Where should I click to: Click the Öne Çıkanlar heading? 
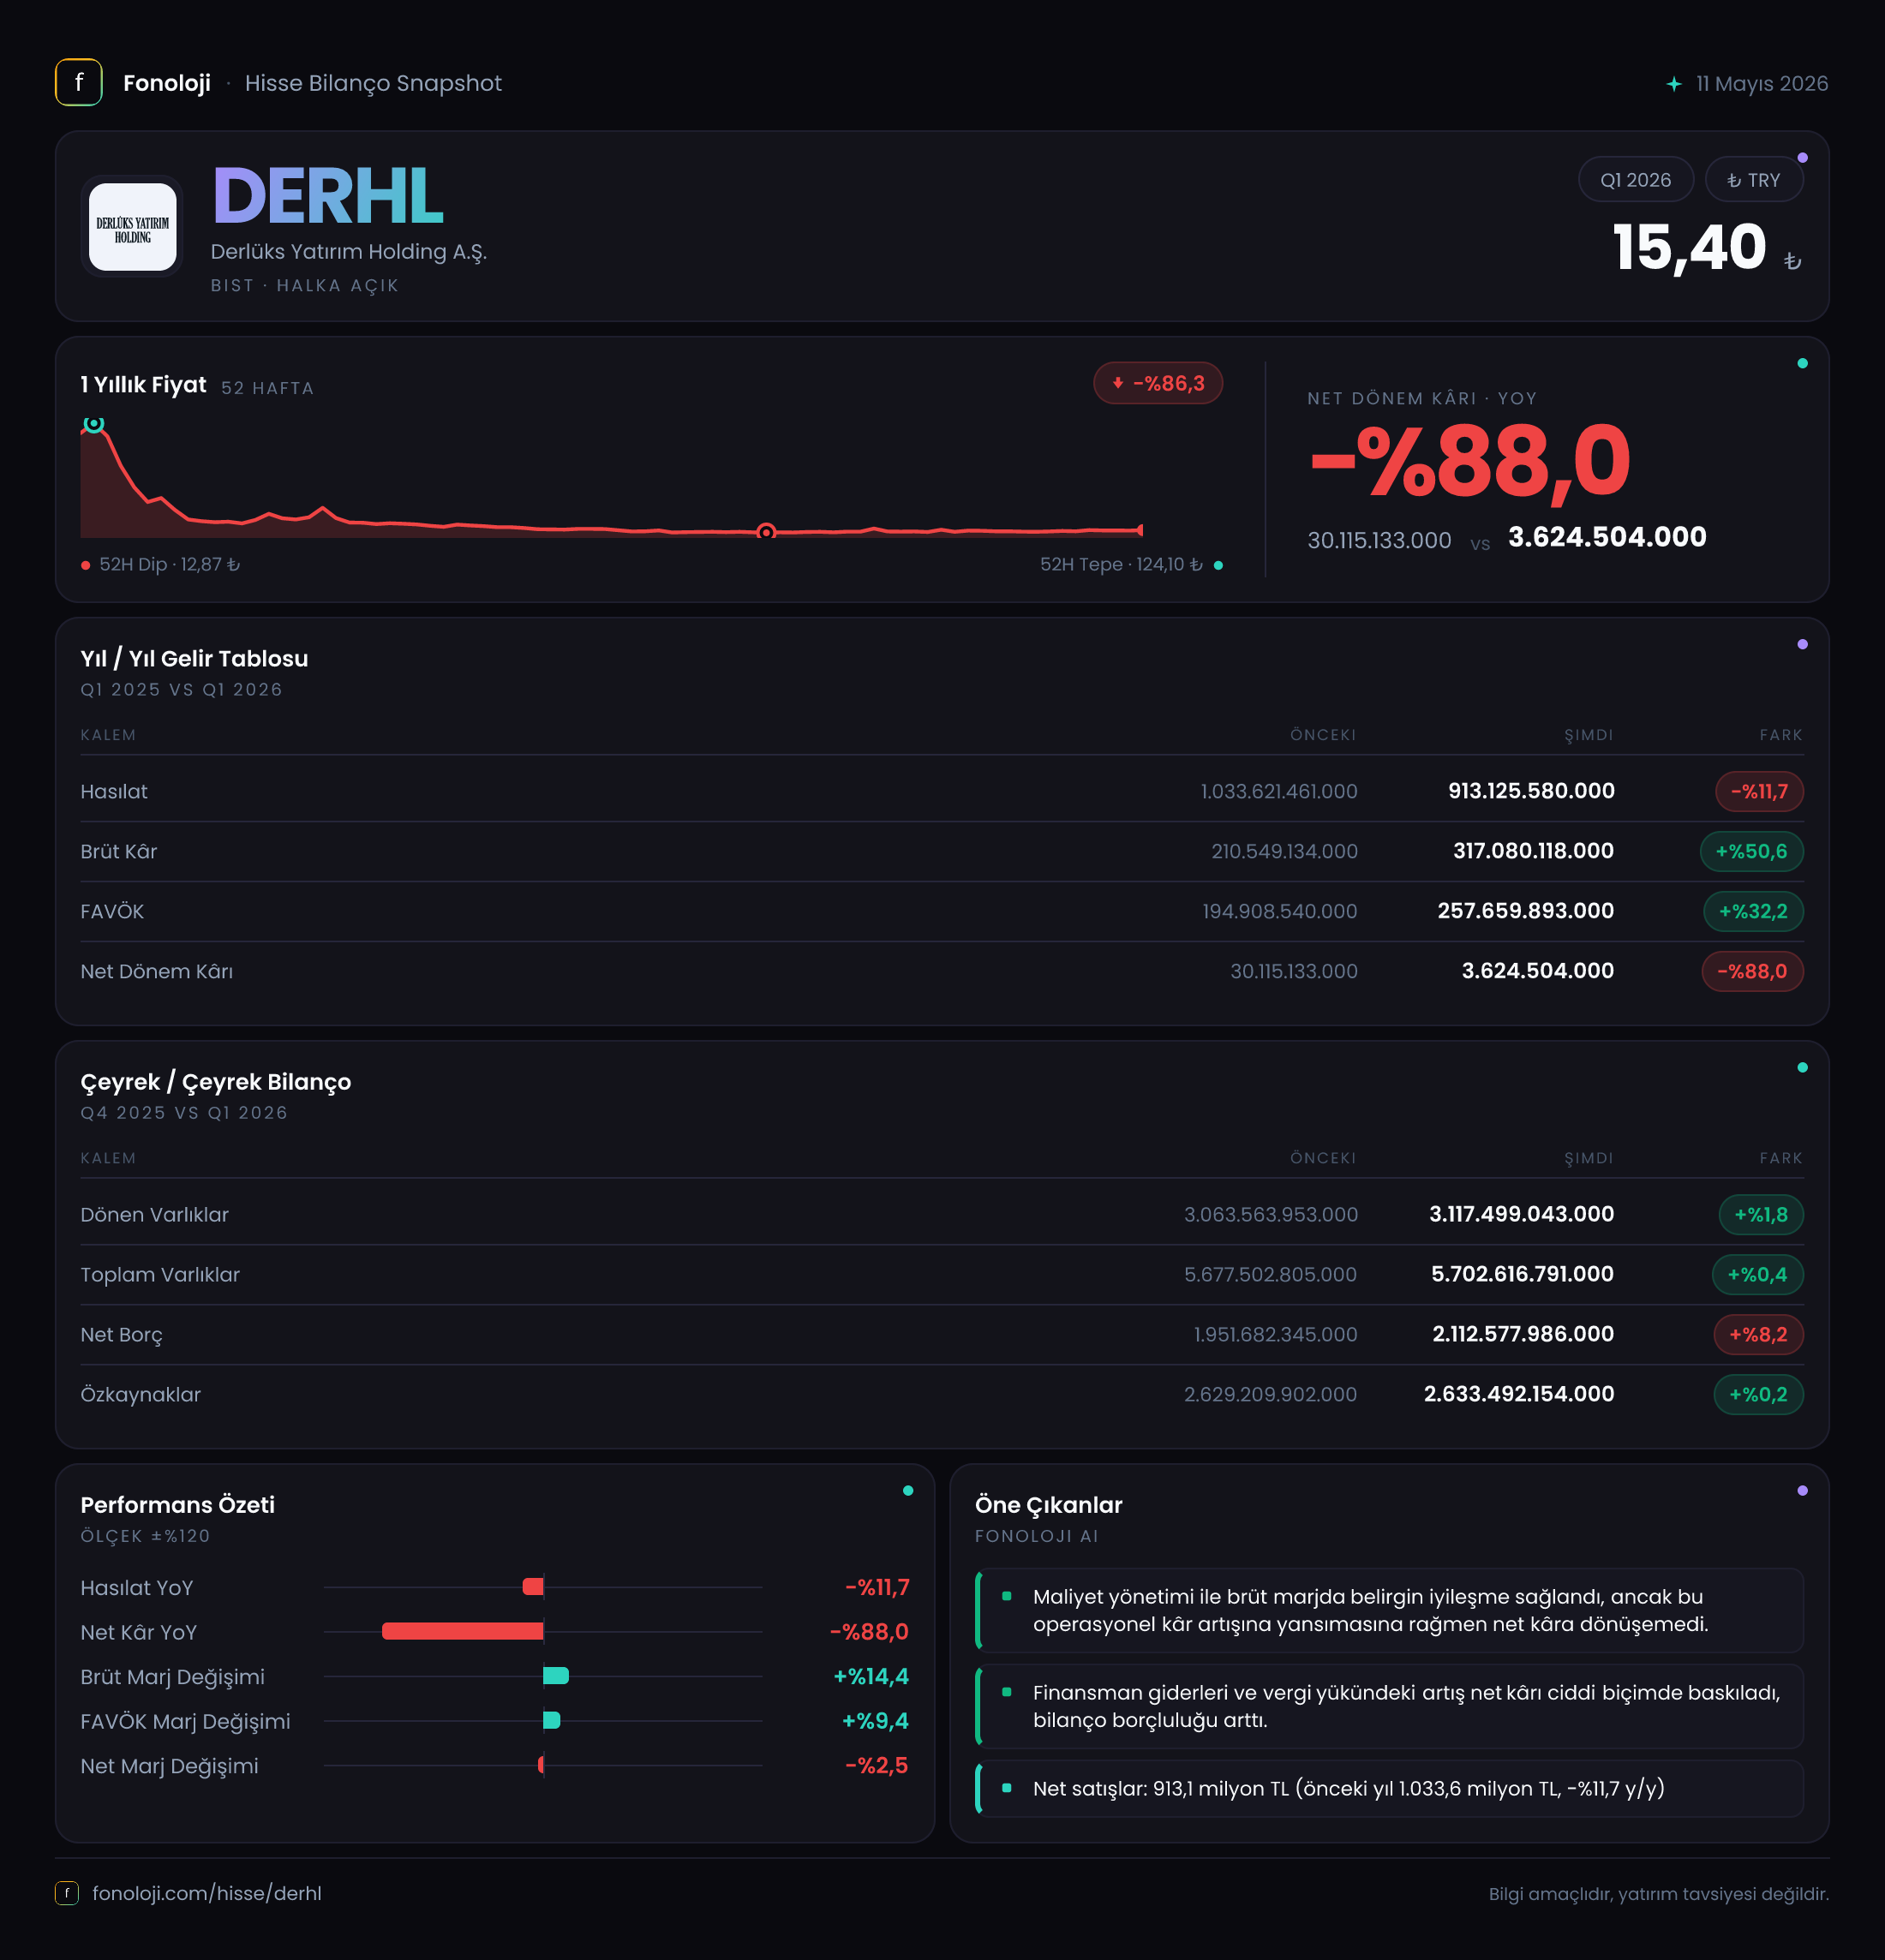(x=1049, y=1505)
